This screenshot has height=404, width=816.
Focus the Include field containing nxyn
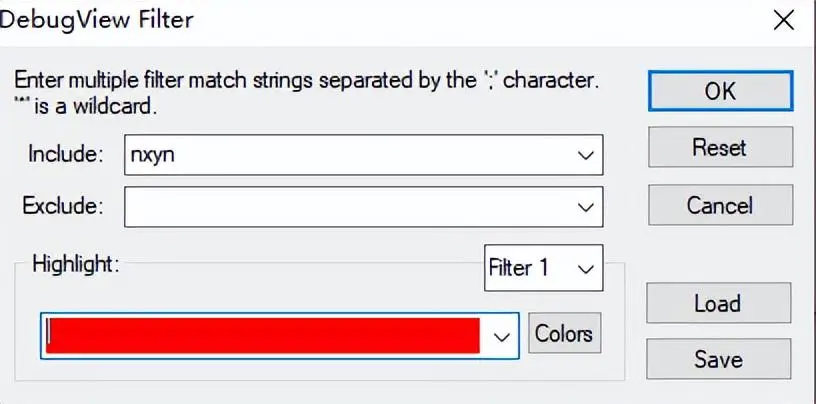pyautogui.click(x=340, y=154)
